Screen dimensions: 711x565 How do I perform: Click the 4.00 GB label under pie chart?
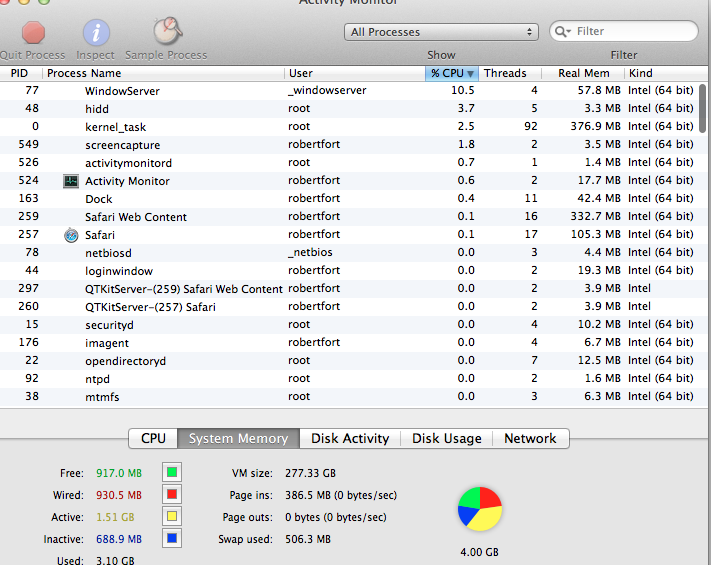[479, 552]
